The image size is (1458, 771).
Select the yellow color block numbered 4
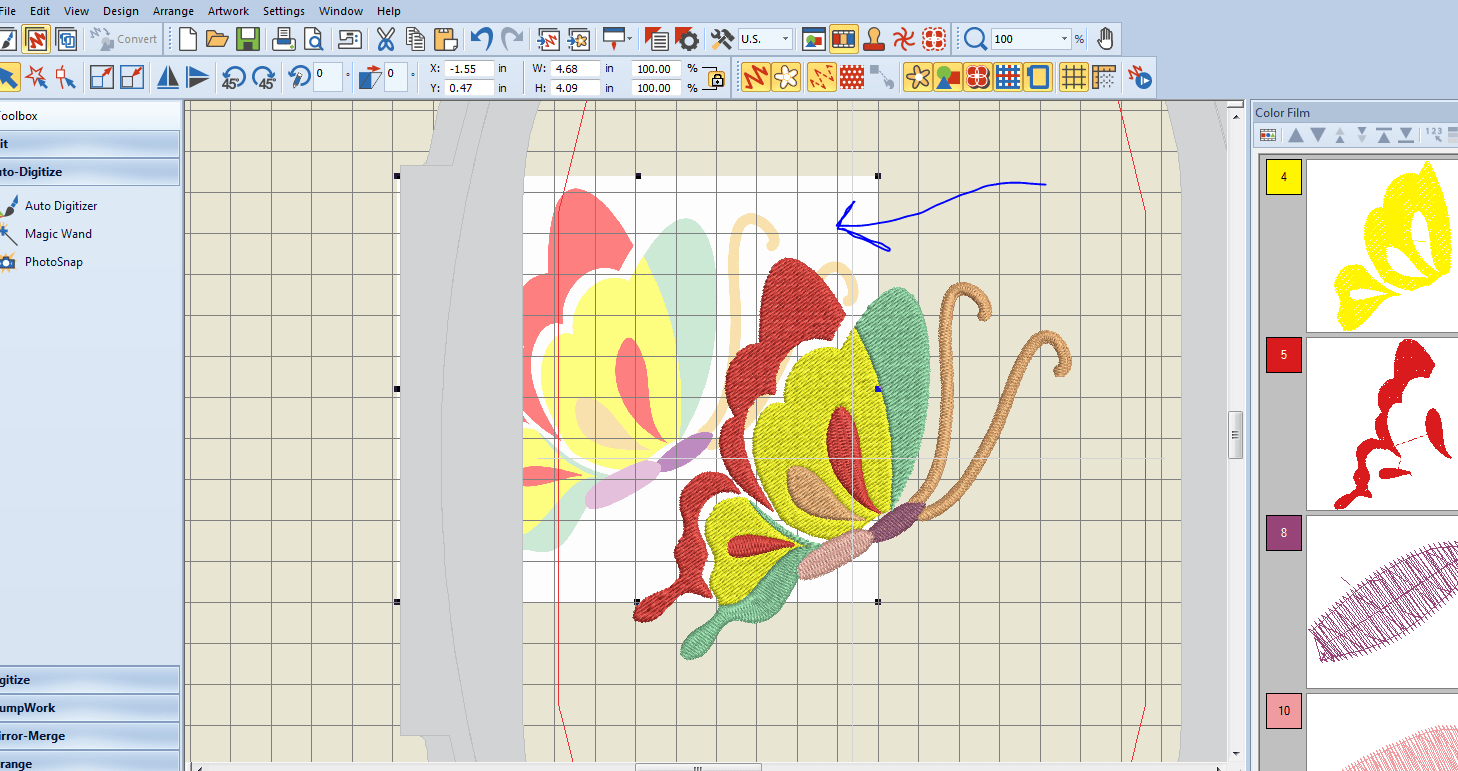coord(1283,177)
